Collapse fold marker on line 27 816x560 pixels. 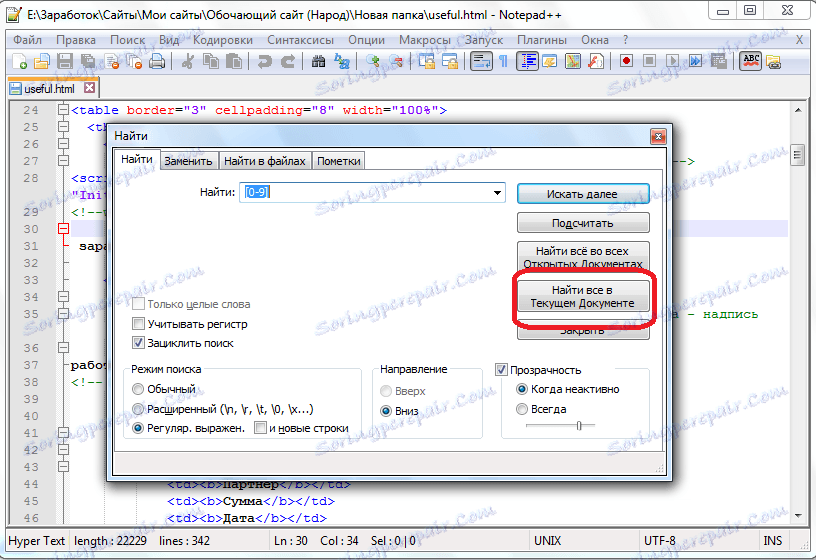click(63, 160)
